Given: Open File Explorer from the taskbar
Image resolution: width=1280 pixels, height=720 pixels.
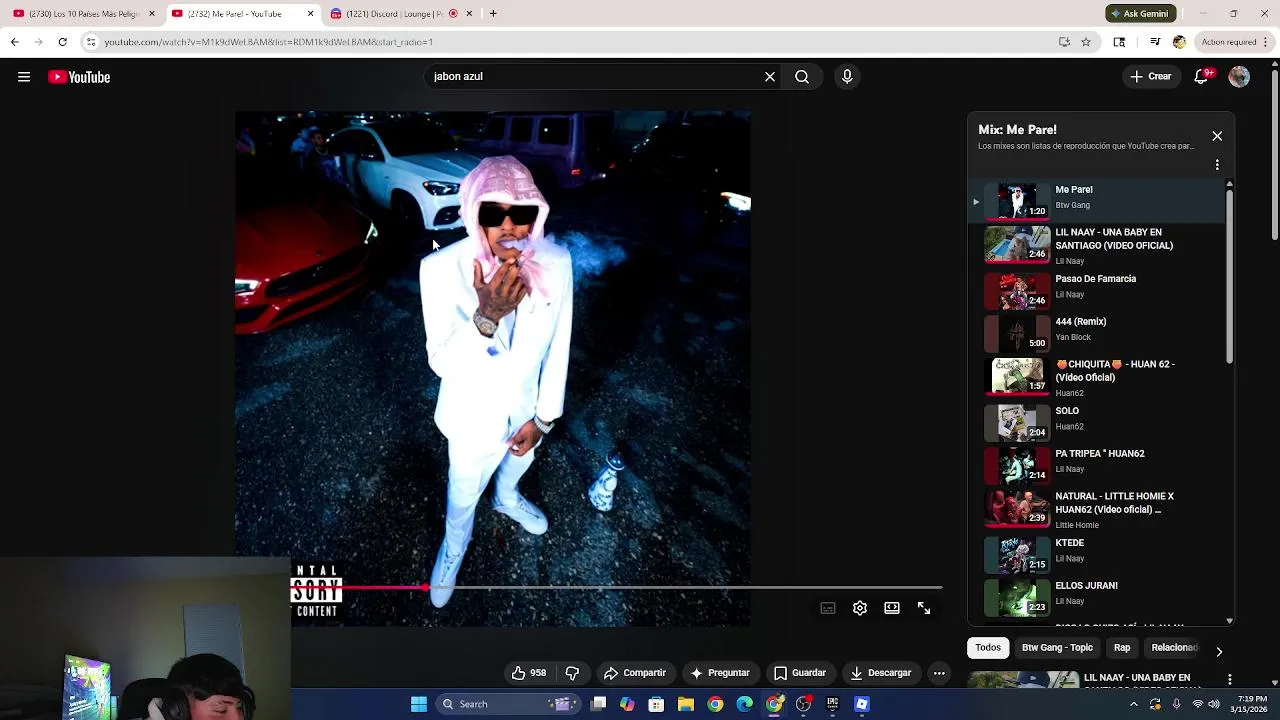Looking at the screenshot, I should pos(685,704).
